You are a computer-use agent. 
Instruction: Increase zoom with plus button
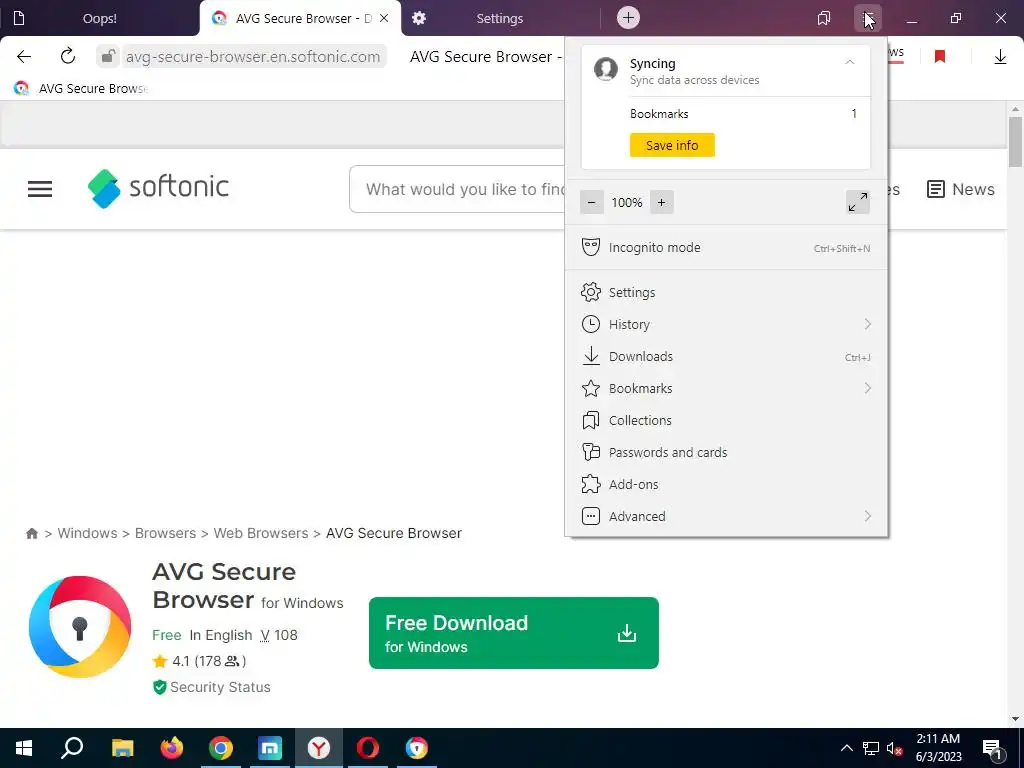[x=662, y=202]
